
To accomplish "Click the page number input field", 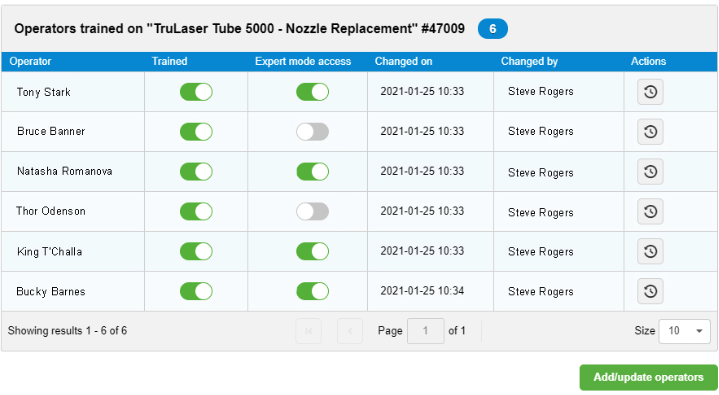I will (426, 331).
